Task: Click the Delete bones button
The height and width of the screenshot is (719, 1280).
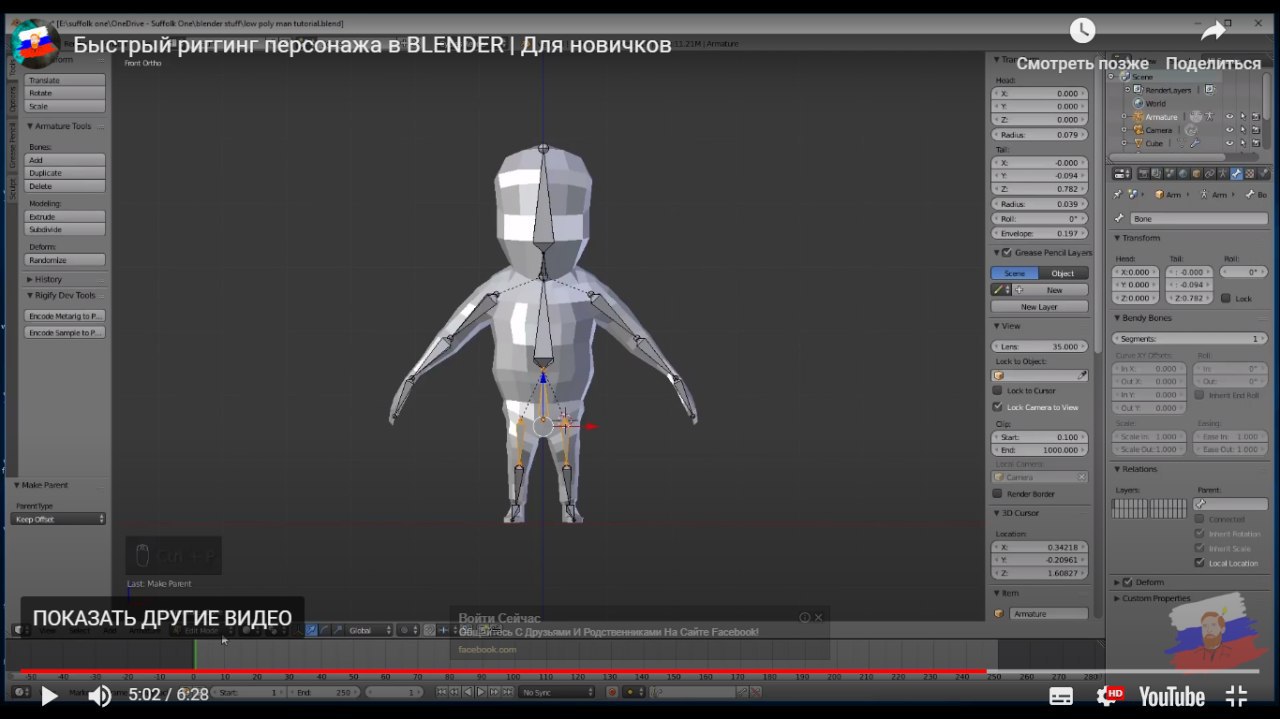Action: (x=65, y=186)
